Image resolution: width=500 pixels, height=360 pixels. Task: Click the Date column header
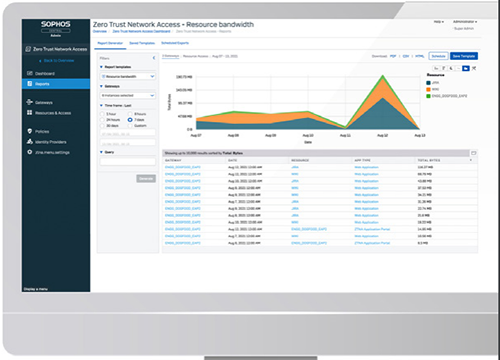click(232, 160)
